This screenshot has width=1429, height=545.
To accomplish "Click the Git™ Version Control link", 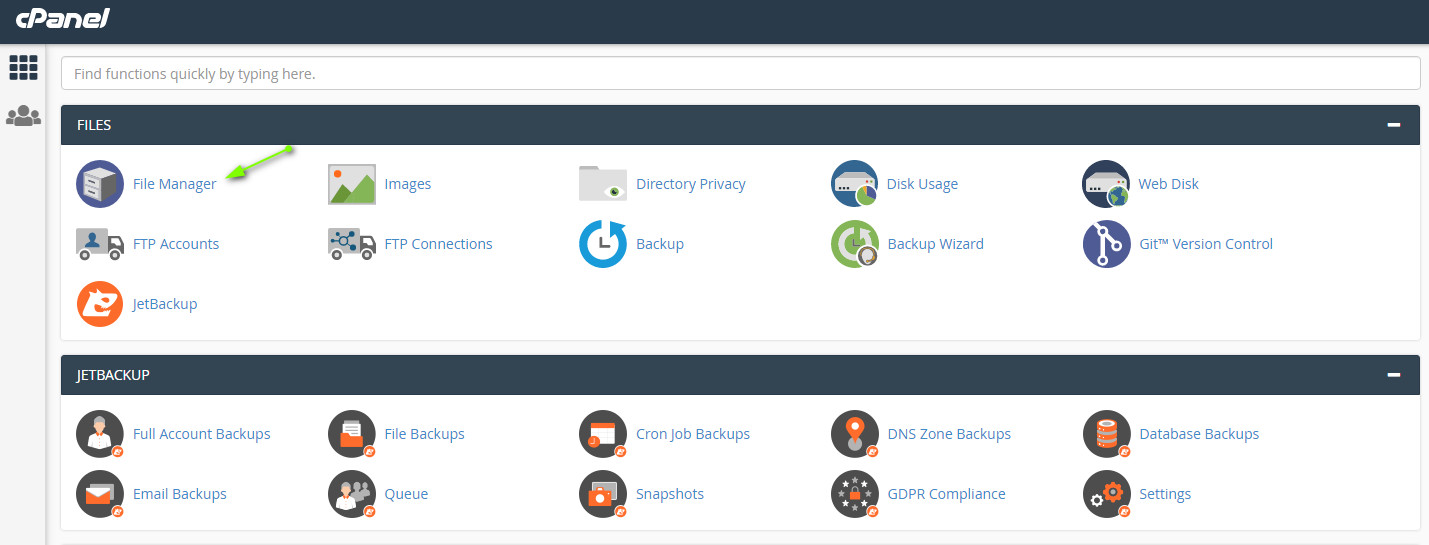I will point(1206,244).
